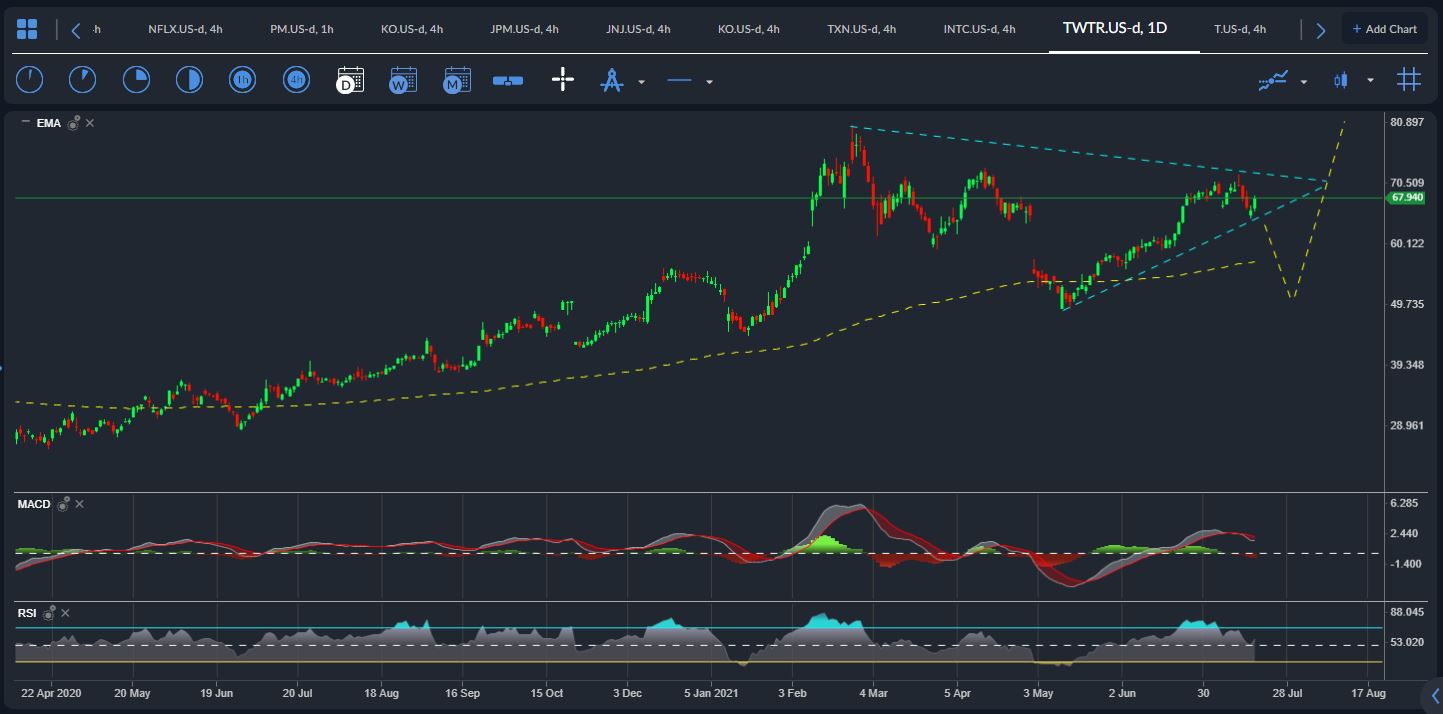
Task: Click the horizontal bar scale tool icon
Action: (x=508, y=81)
